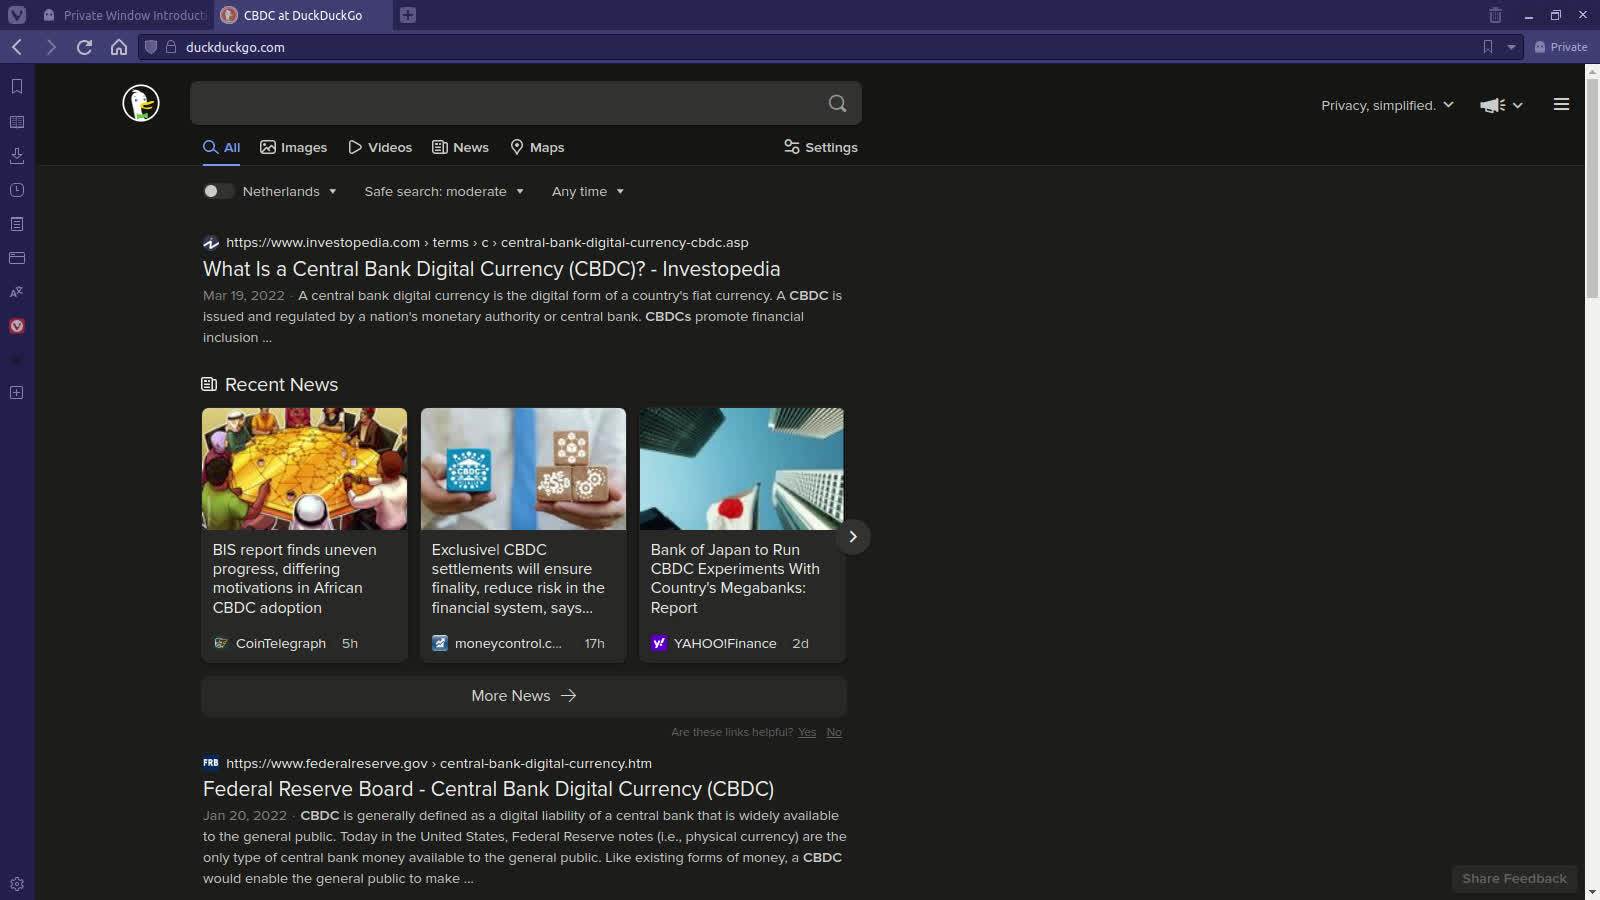Viewport: 1600px width, 900px height.
Task: Switch to Private Window Introduction tab
Action: tap(124, 15)
